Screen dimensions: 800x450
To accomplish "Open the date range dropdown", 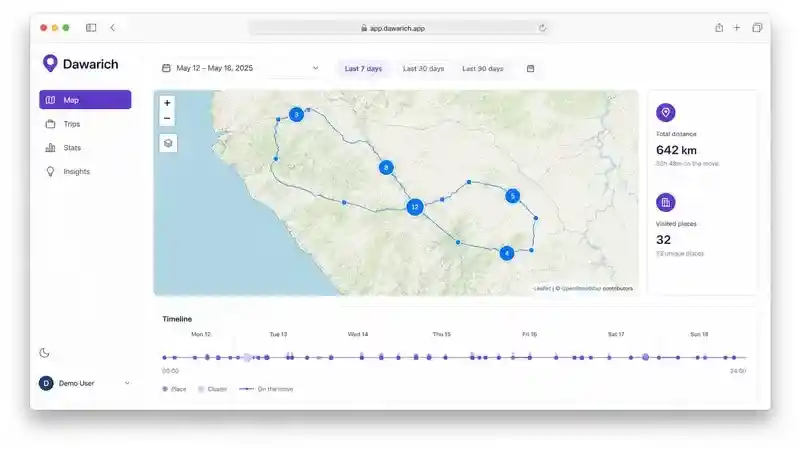I will (240, 68).
